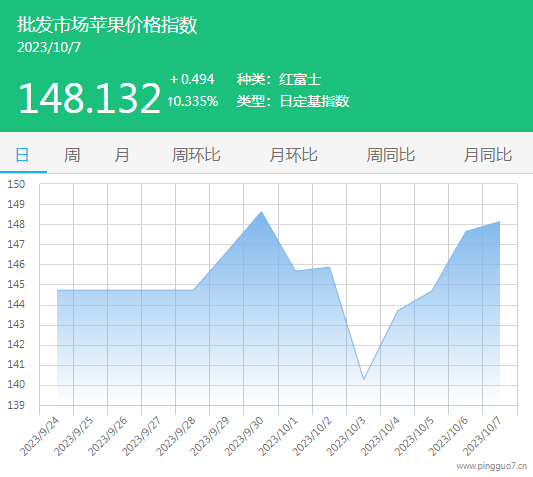Click the chart data point for 2023/10/6
The height and width of the screenshot is (477, 533).
pyautogui.click(x=466, y=231)
